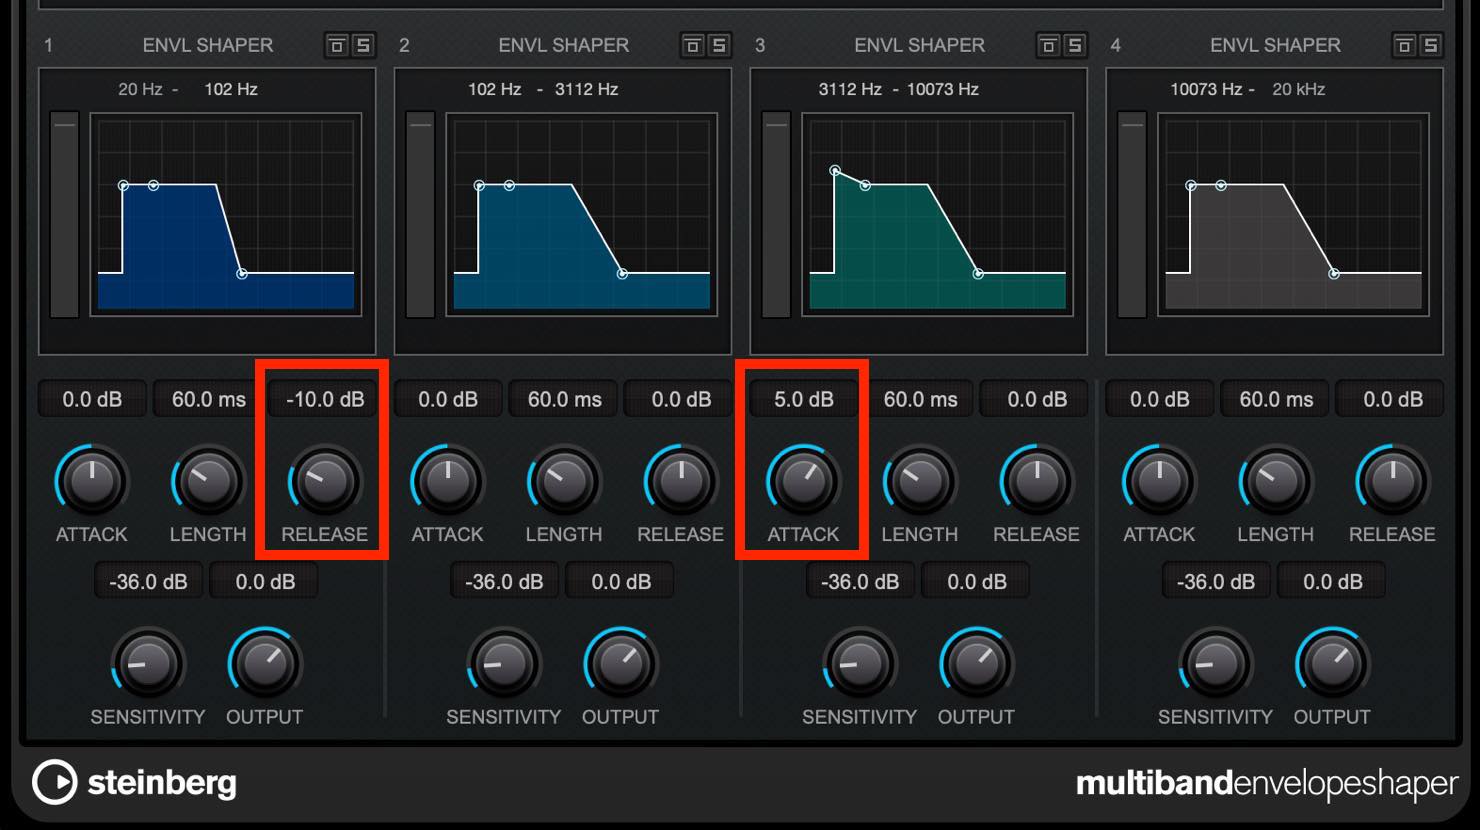This screenshot has width=1480, height=830.
Task: Click band 4 lower frequency 10073 Hz
Action: [x=1207, y=89]
